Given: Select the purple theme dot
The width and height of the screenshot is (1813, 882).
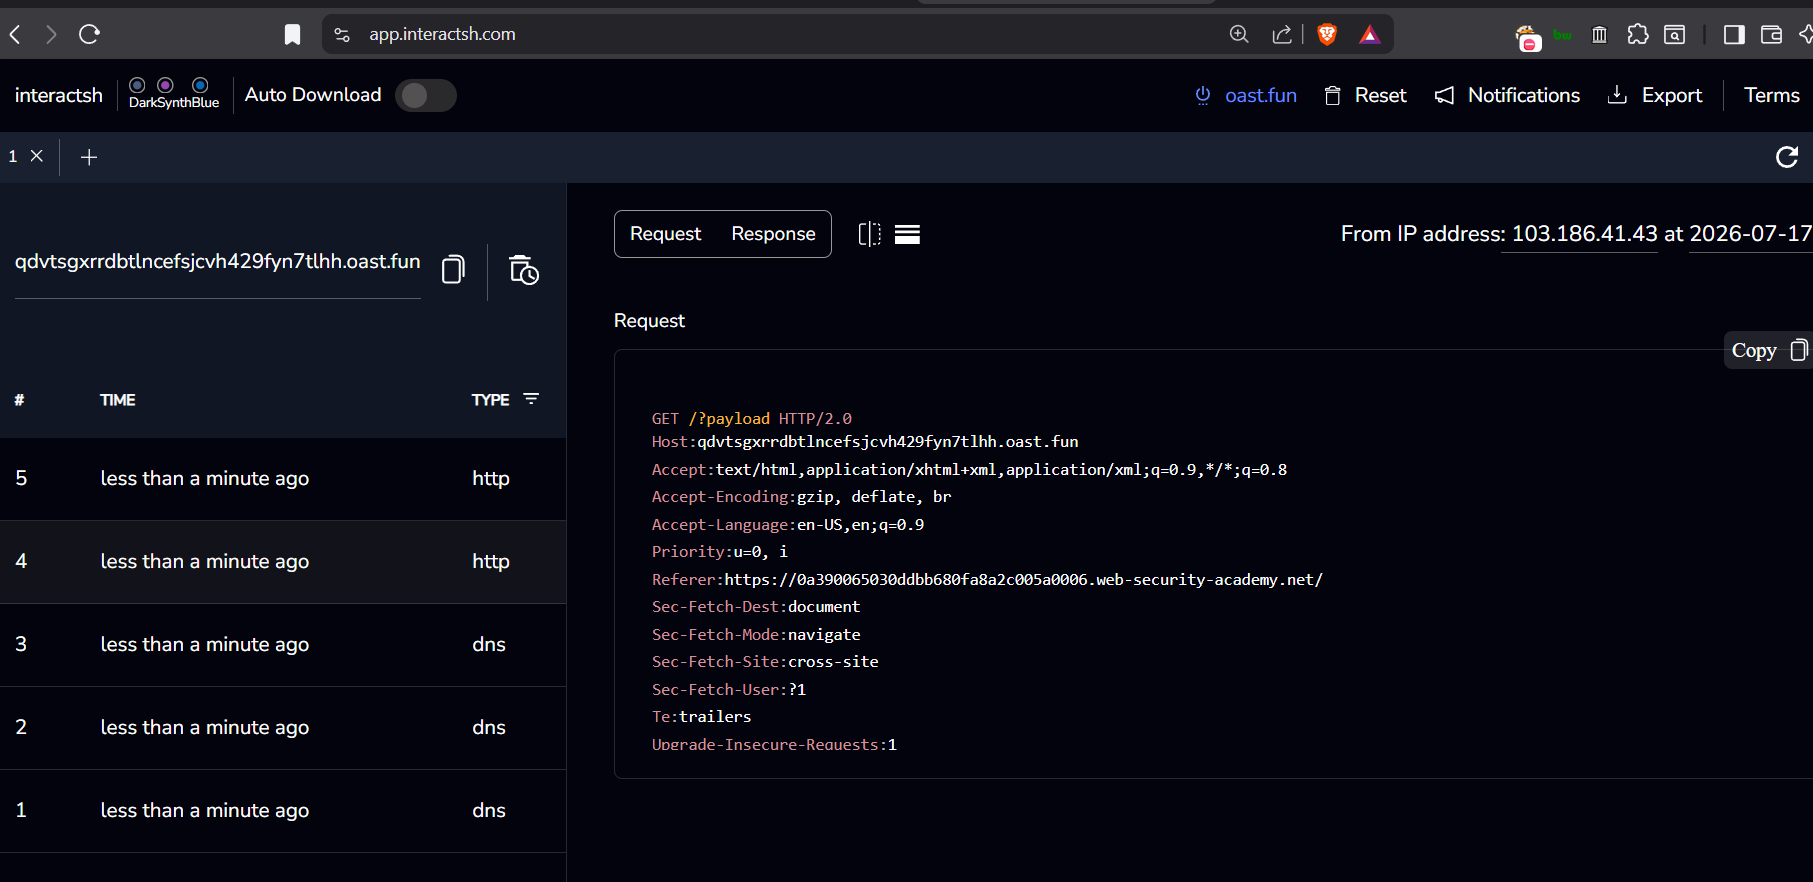Looking at the screenshot, I should tap(166, 85).
